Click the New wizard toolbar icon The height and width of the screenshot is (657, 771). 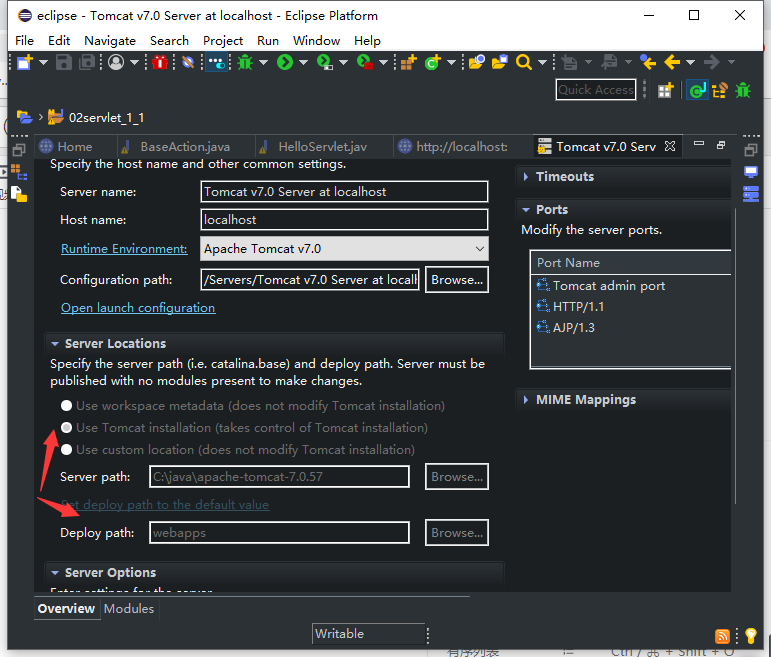point(24,62)
